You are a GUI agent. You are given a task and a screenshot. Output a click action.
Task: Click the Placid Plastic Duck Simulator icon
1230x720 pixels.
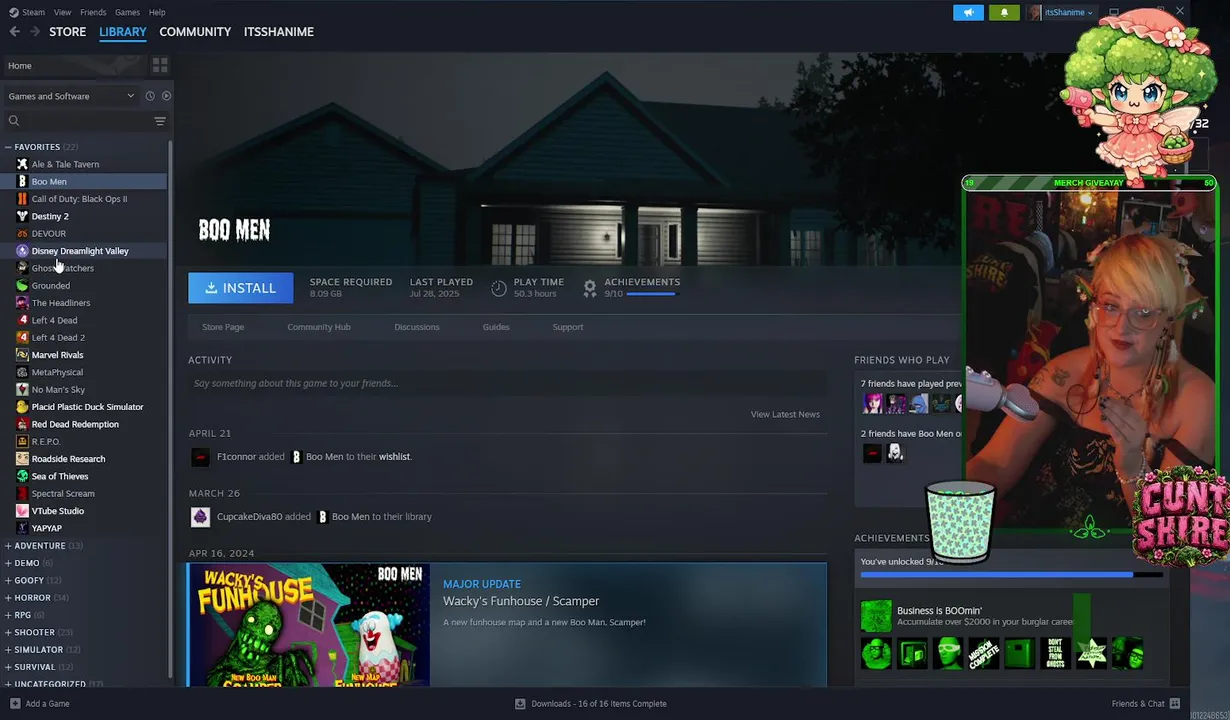click(22, 407)
